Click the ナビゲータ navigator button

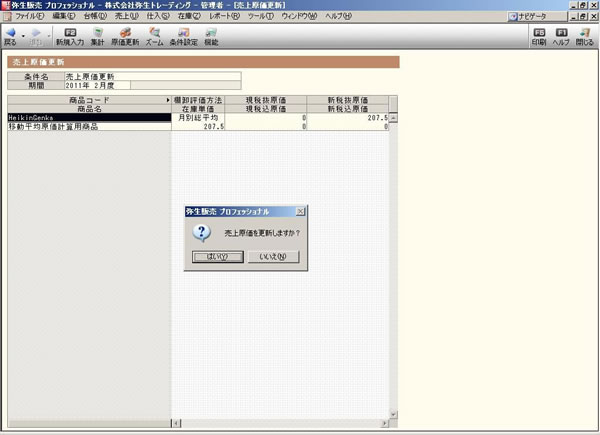click(537, 16)
